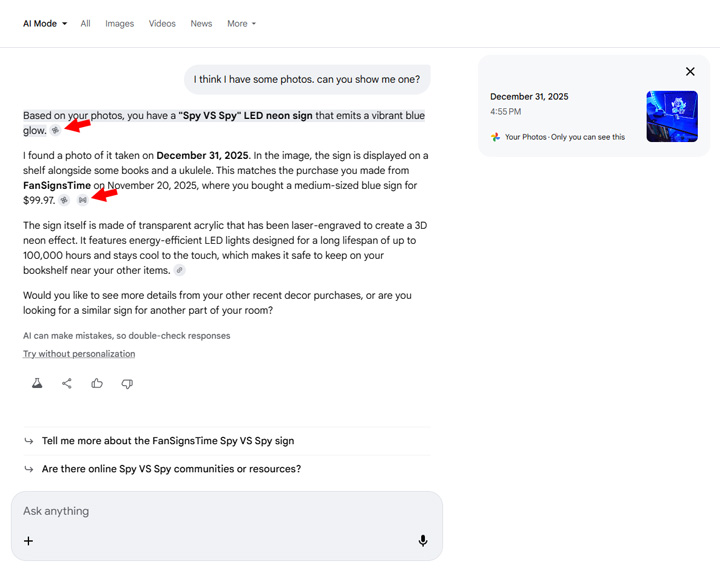Click the link chip after "other items."
Screen dimensions: 720x575
[x=179, y=270]
